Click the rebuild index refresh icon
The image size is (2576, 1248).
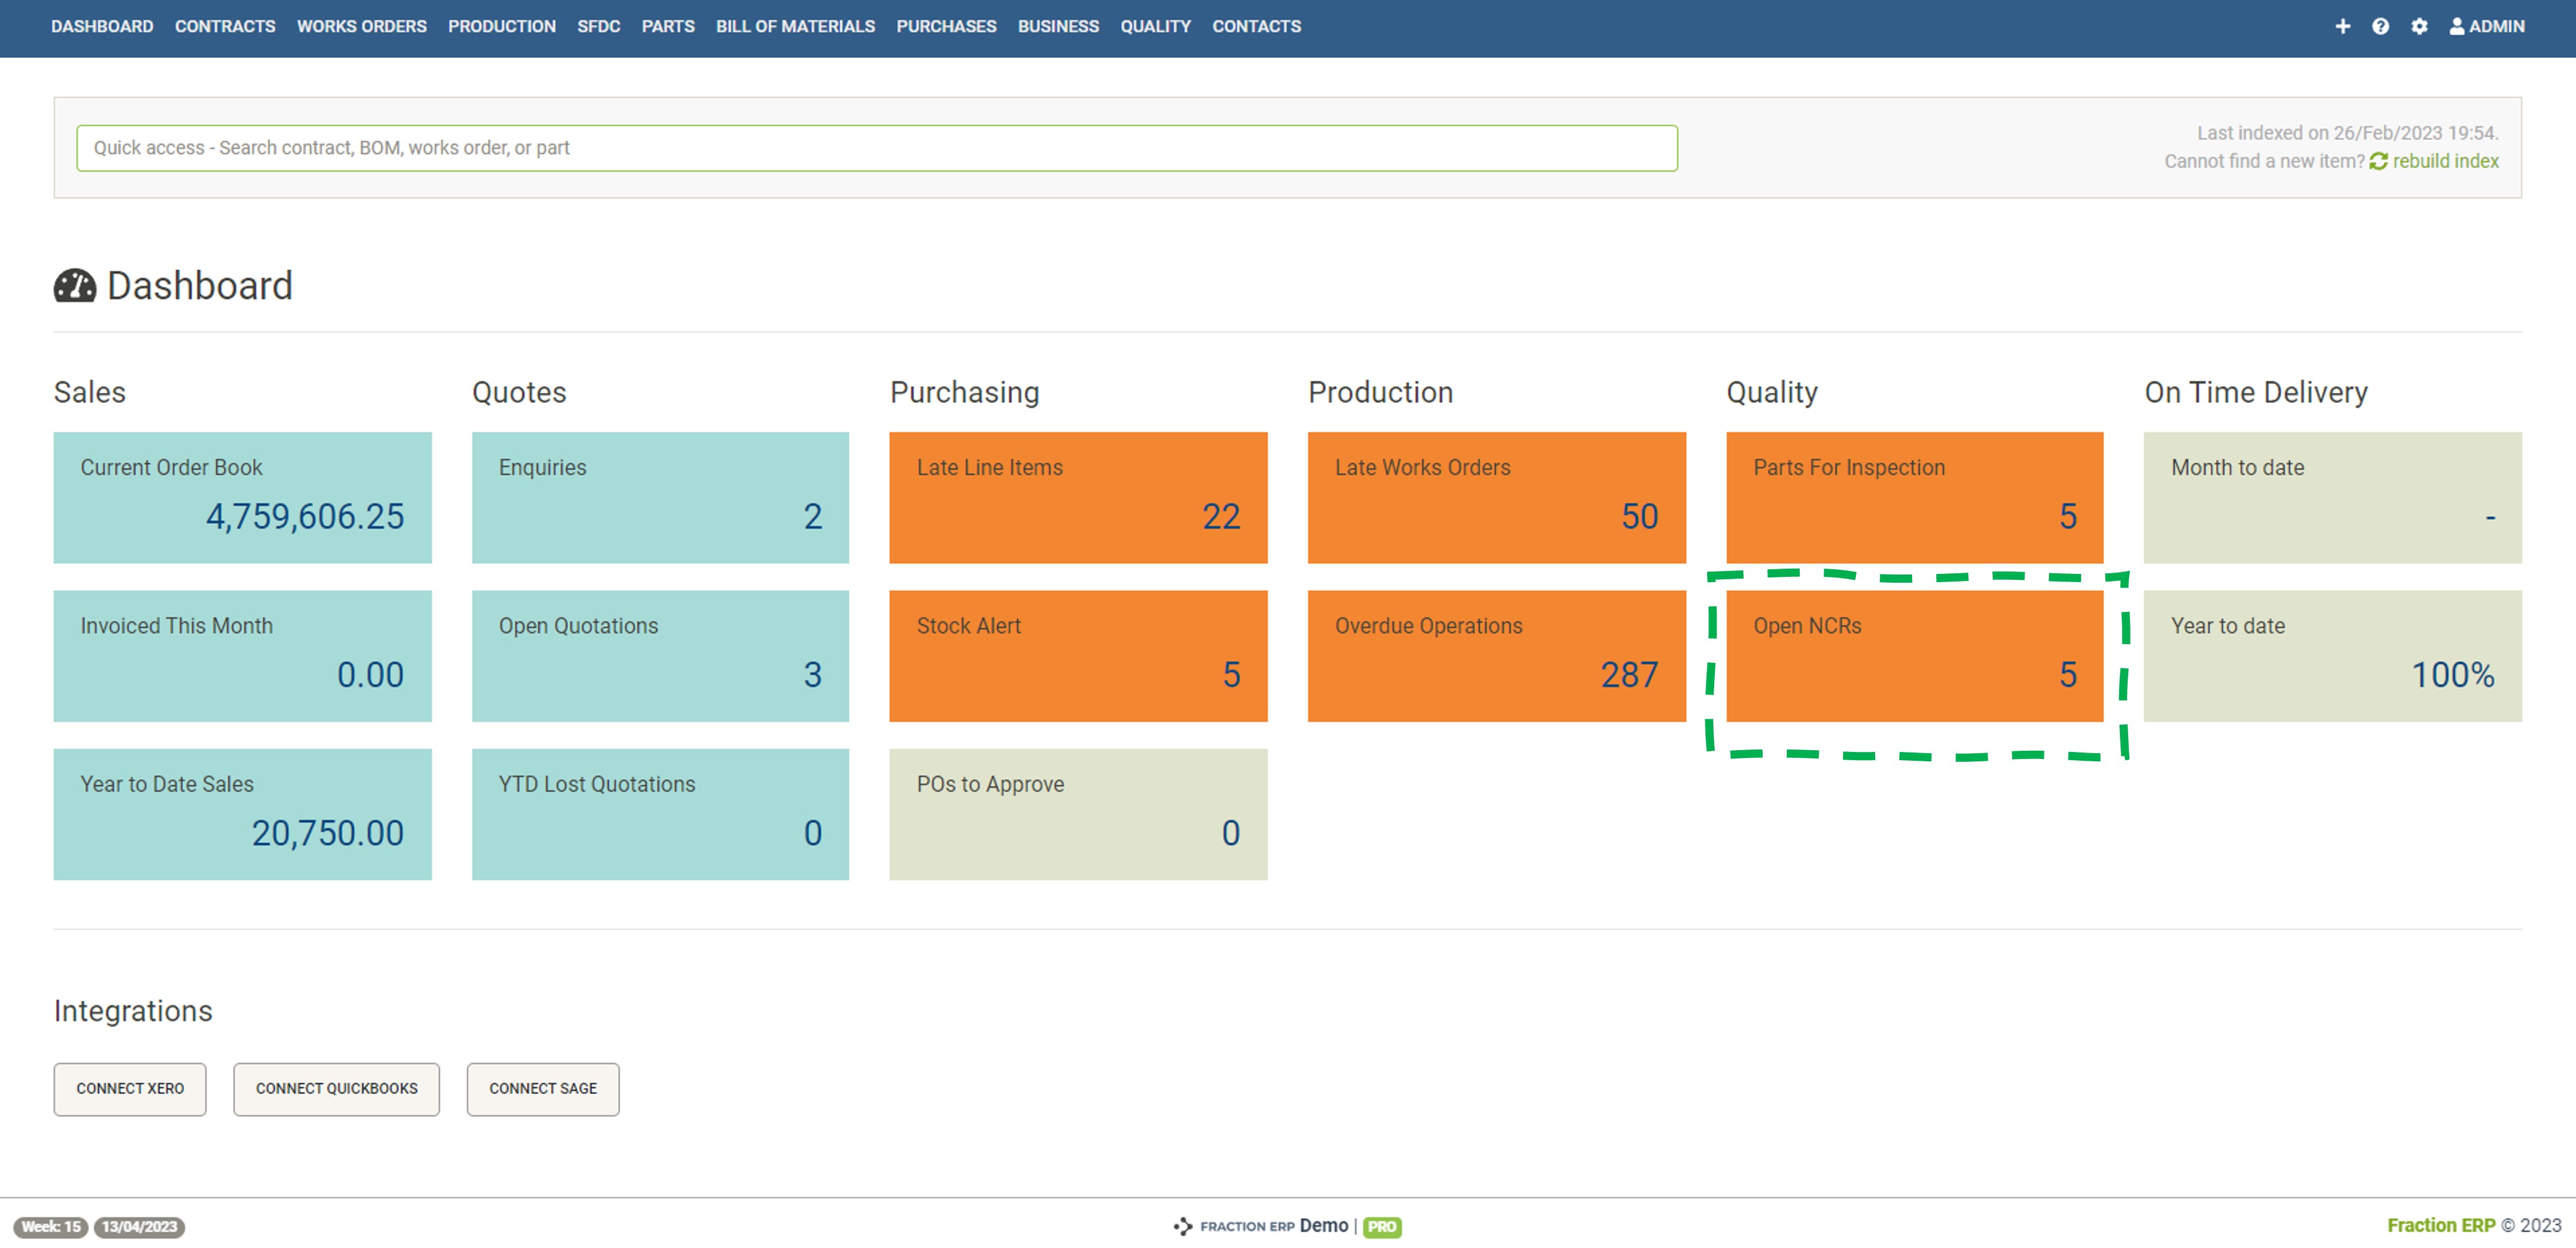point(2379,161)
